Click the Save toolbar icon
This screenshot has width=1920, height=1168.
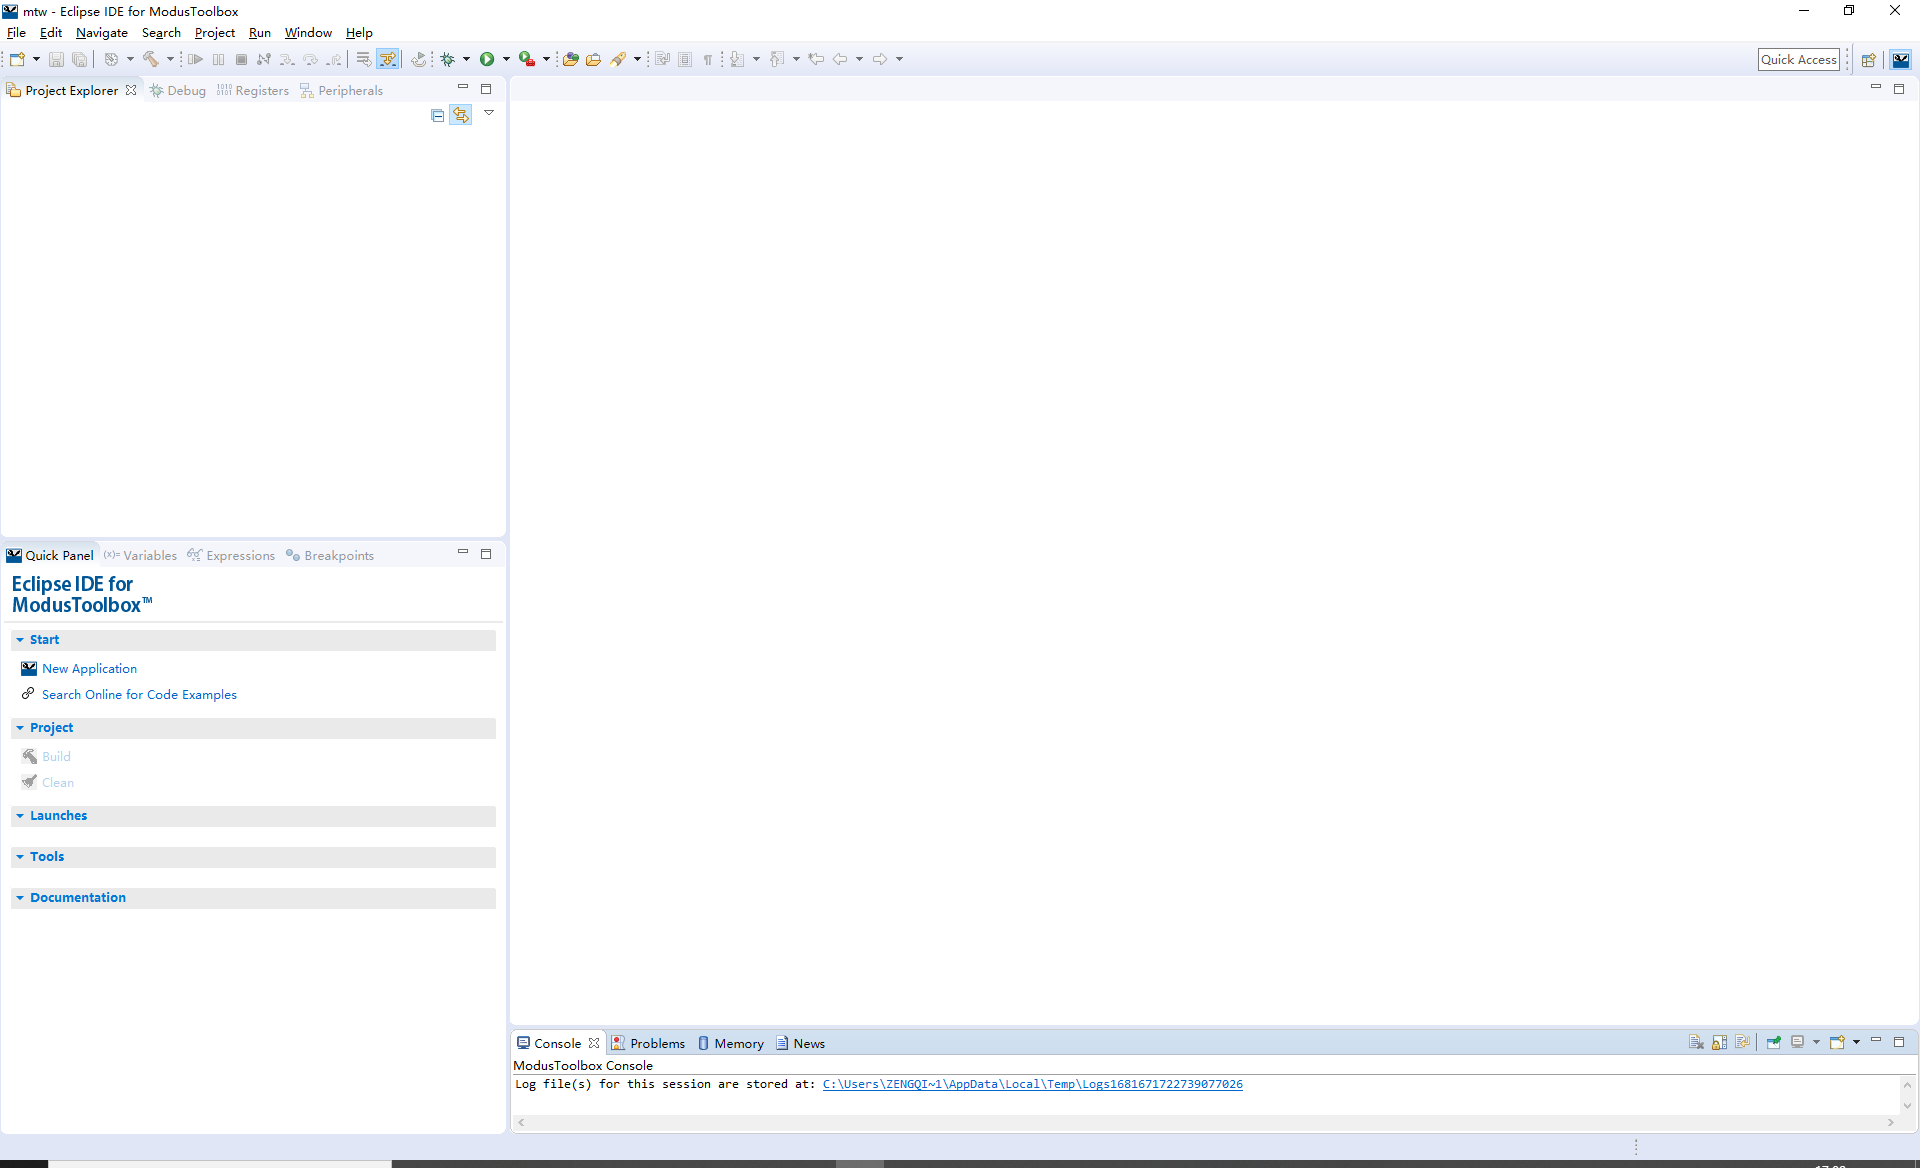point(56,59)
